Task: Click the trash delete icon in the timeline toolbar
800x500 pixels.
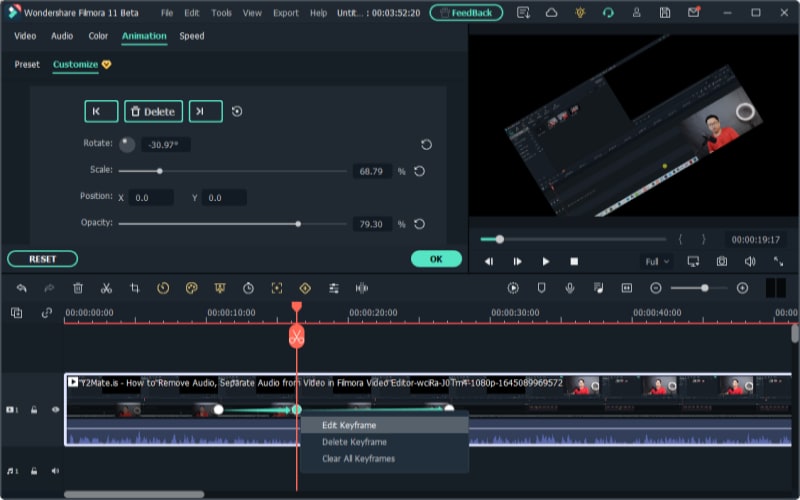Action: pos(78,288)
